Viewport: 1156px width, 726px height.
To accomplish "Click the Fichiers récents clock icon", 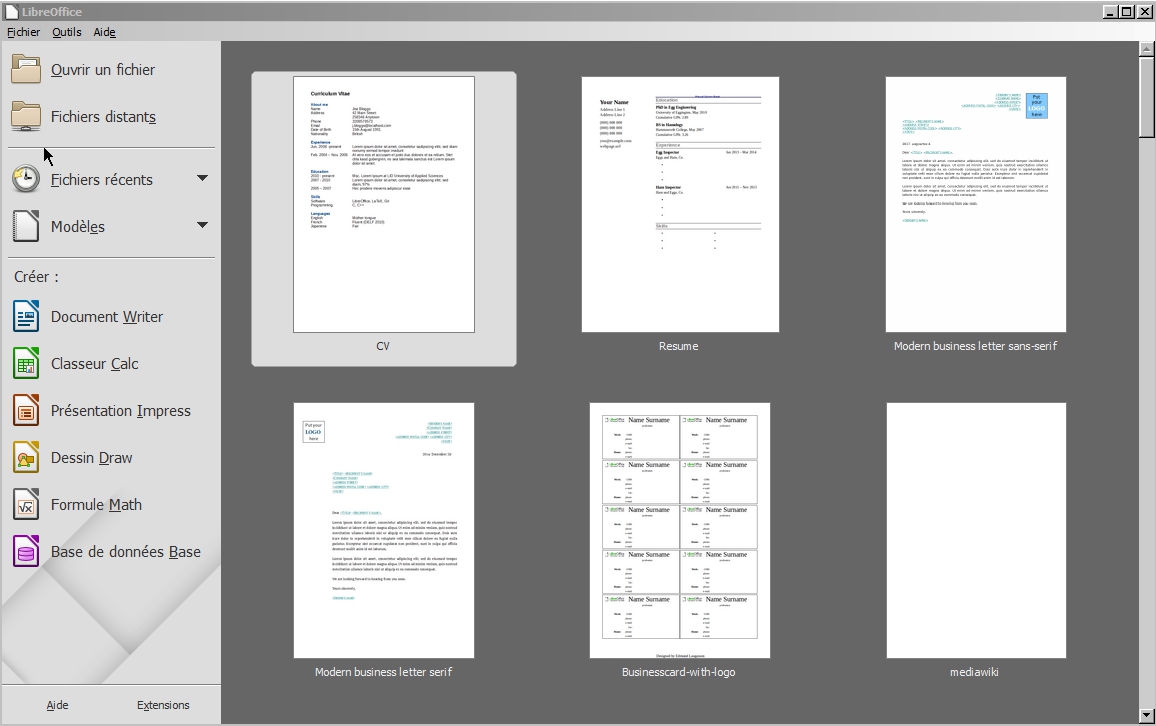I will click(x=26, y=179).
